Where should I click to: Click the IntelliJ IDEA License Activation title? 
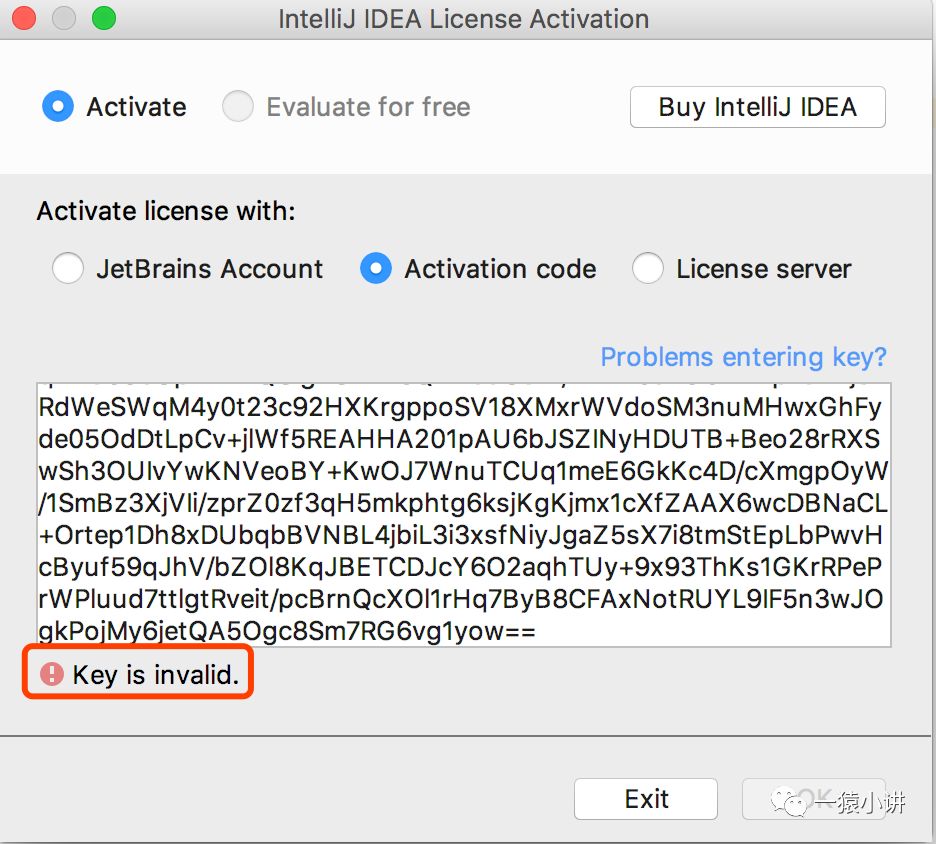tap(462, 19)
